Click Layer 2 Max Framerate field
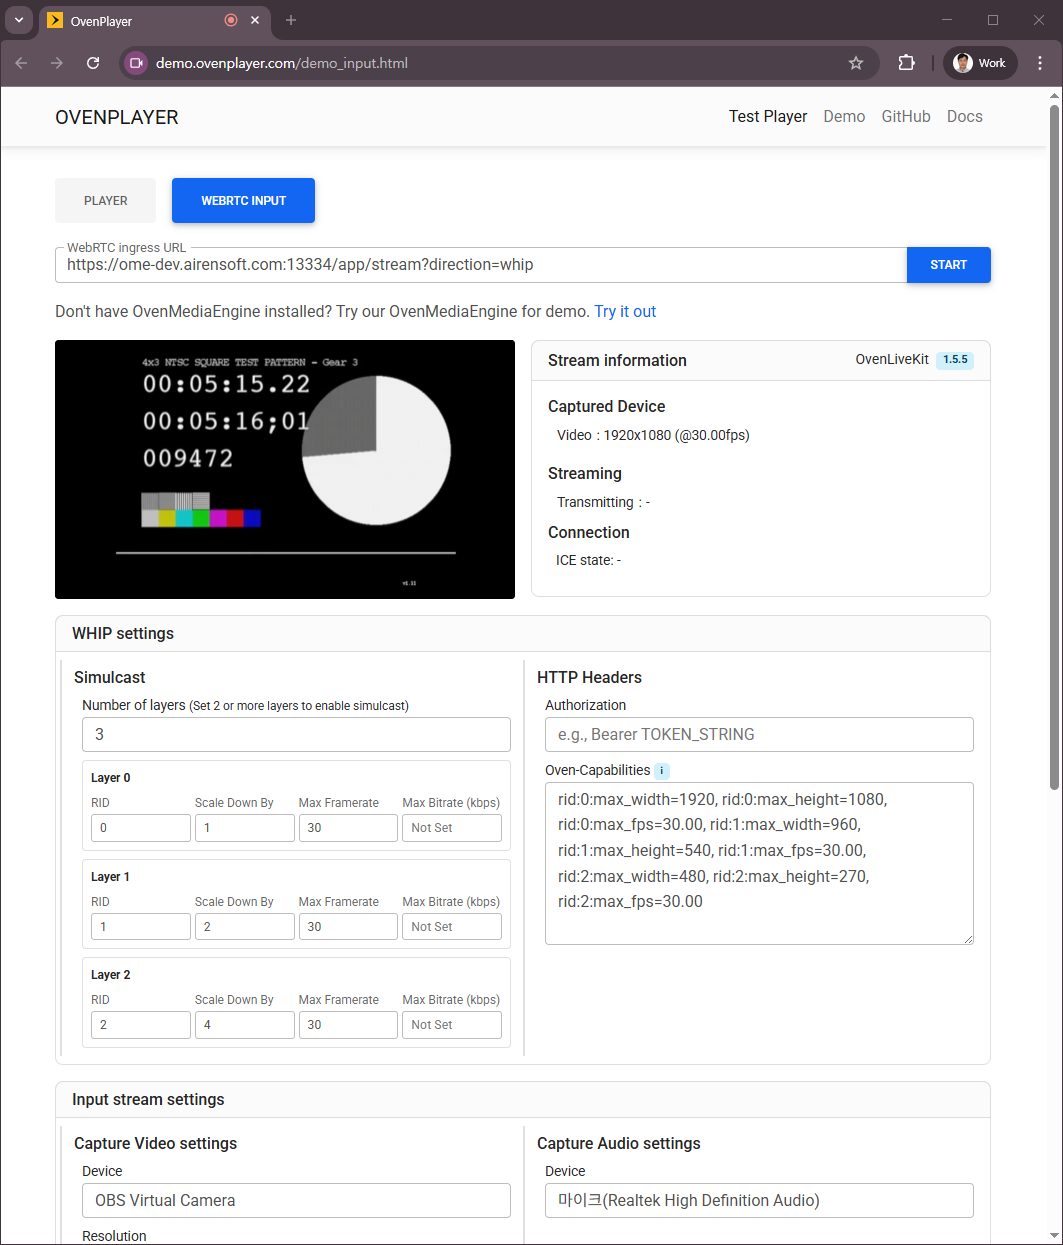This screenshot has width=1063, height=1245. point(348,1025)
